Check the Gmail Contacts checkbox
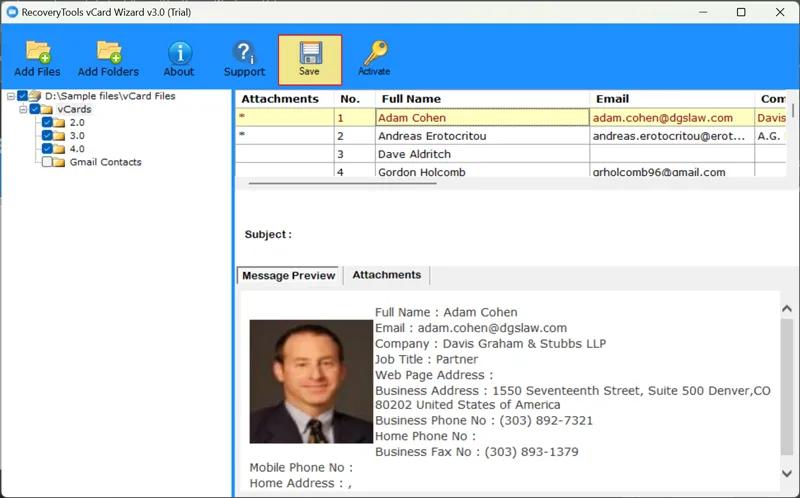The width and height of the screenshot is (800, 498). click(47, 162)
